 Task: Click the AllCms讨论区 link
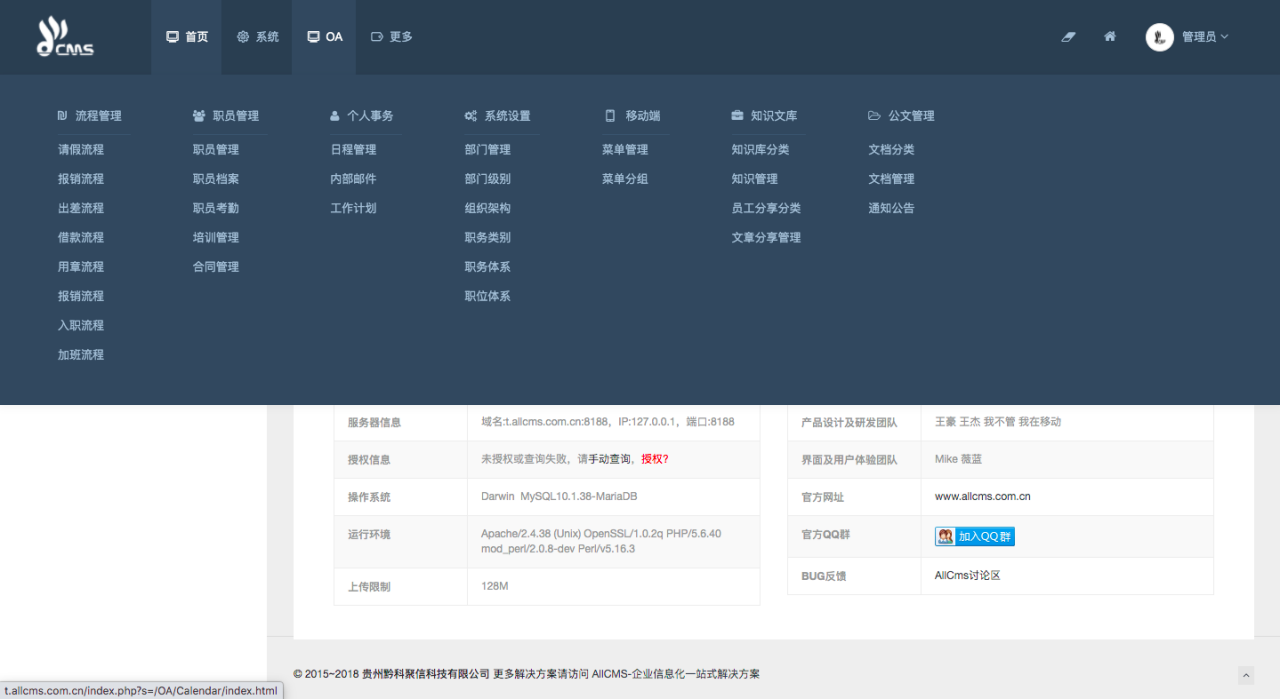coord(967,576)
